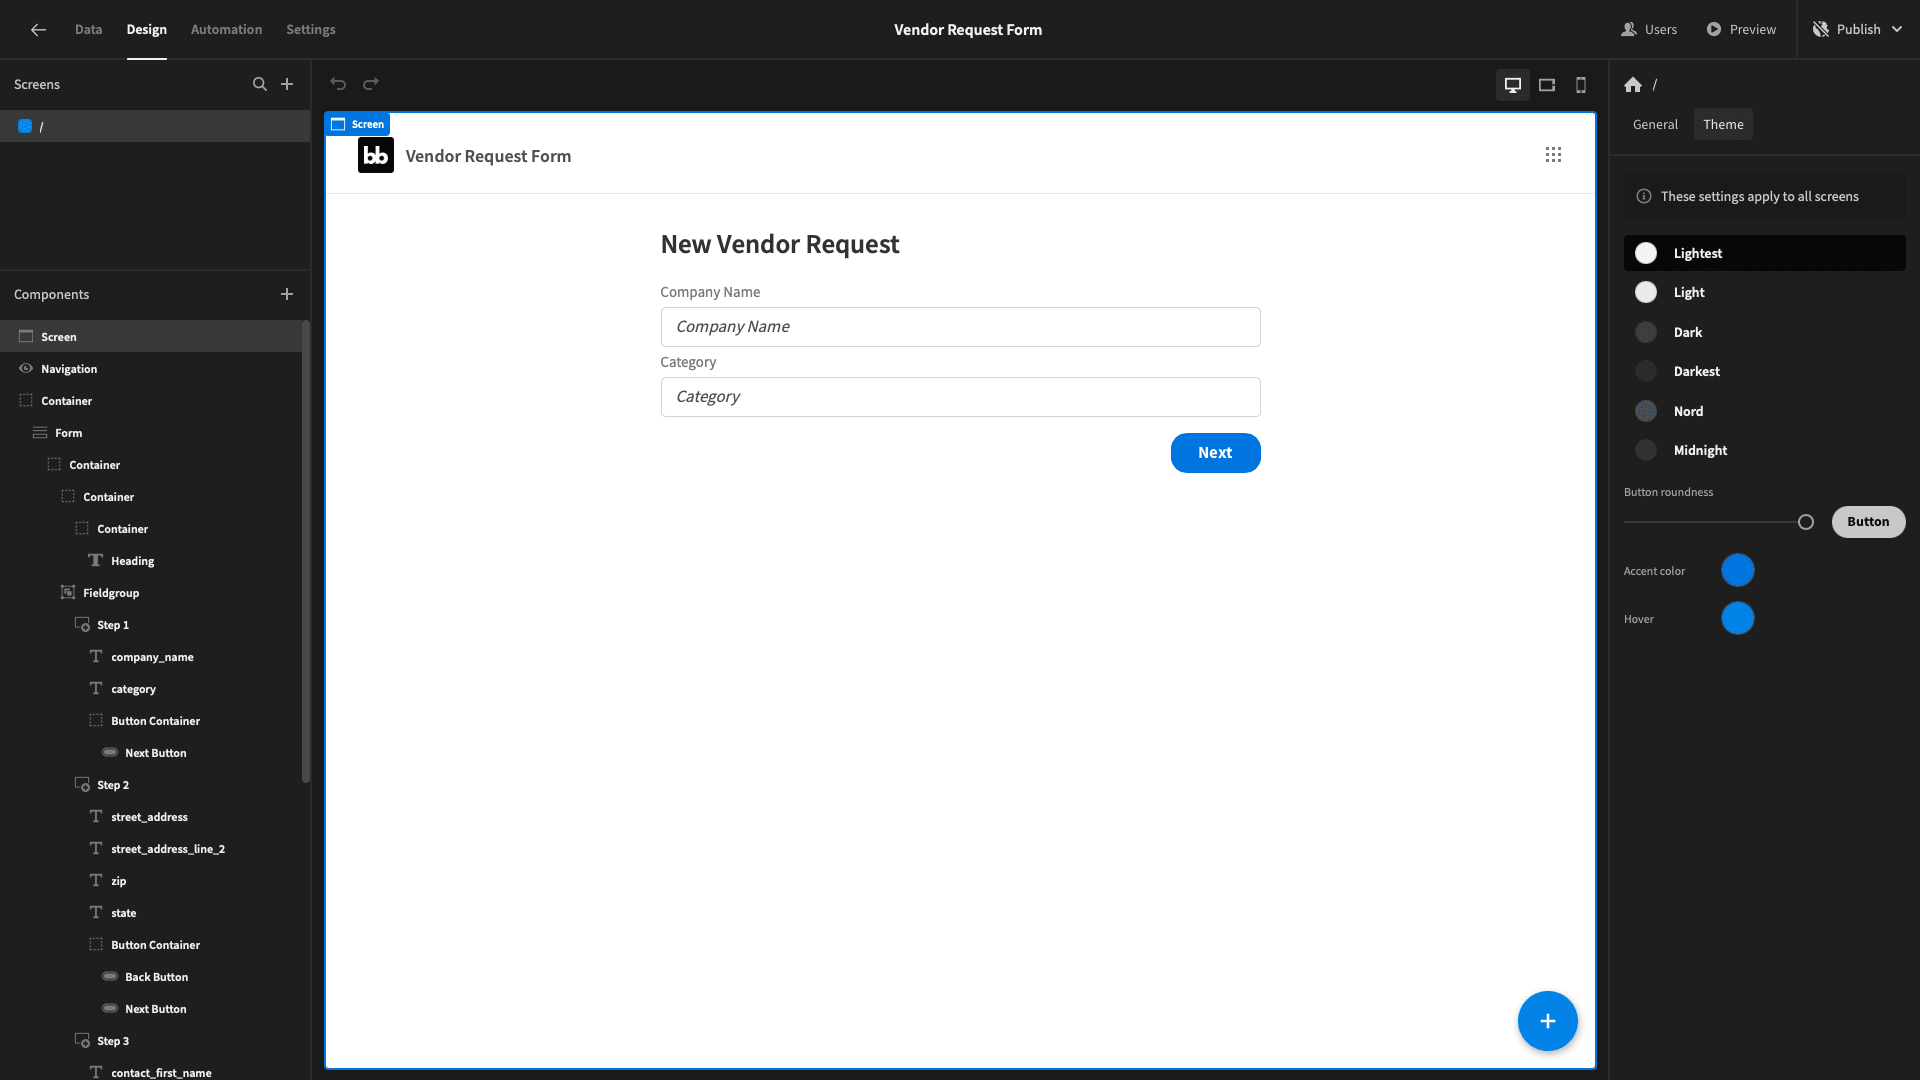Select the Nord theme

1765,411
